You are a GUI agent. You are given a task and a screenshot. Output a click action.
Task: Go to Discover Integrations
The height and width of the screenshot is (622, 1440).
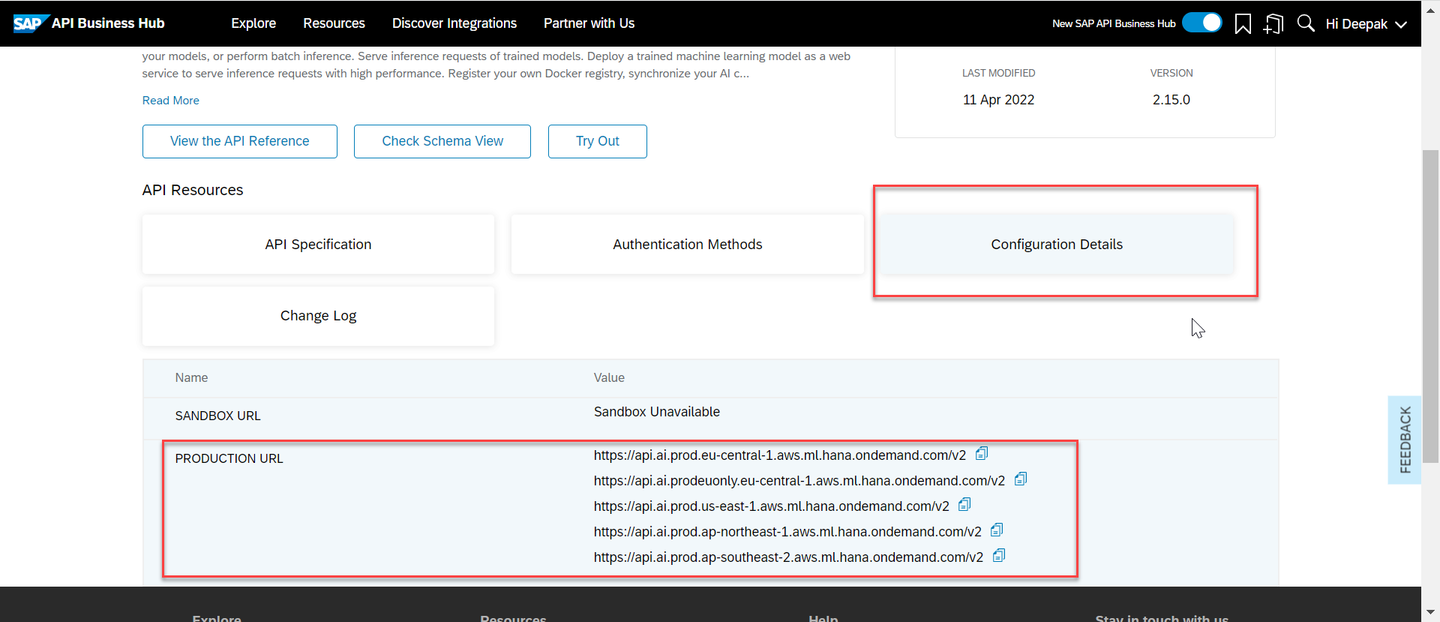(x=454, y=23)
